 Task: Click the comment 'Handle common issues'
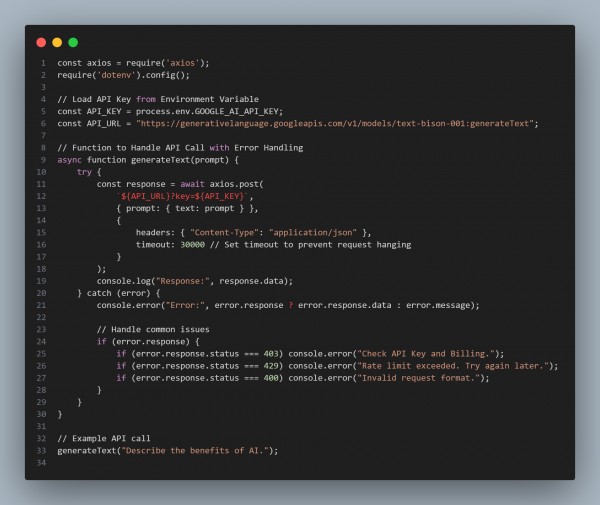pyautogui.click(x=153, y=329)
